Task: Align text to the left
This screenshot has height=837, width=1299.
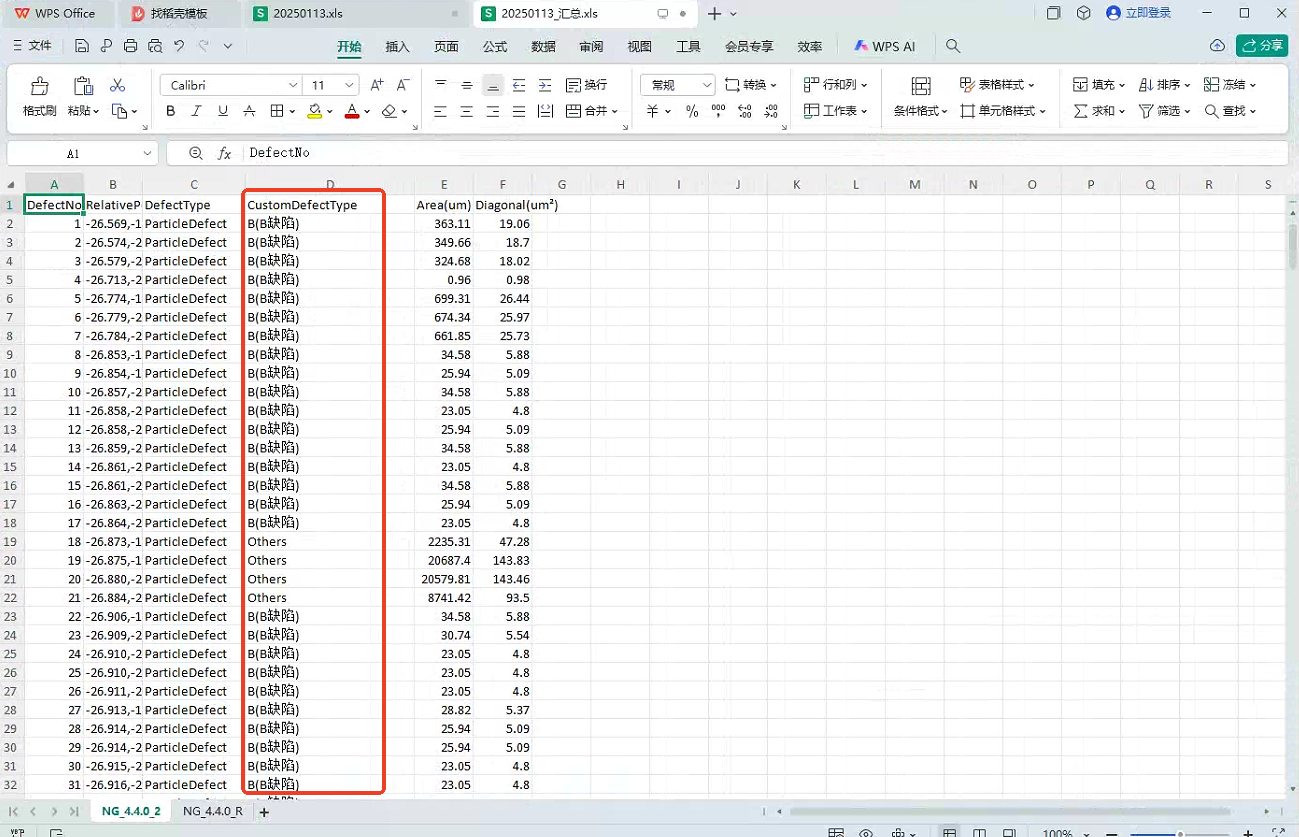Action: 441,111
